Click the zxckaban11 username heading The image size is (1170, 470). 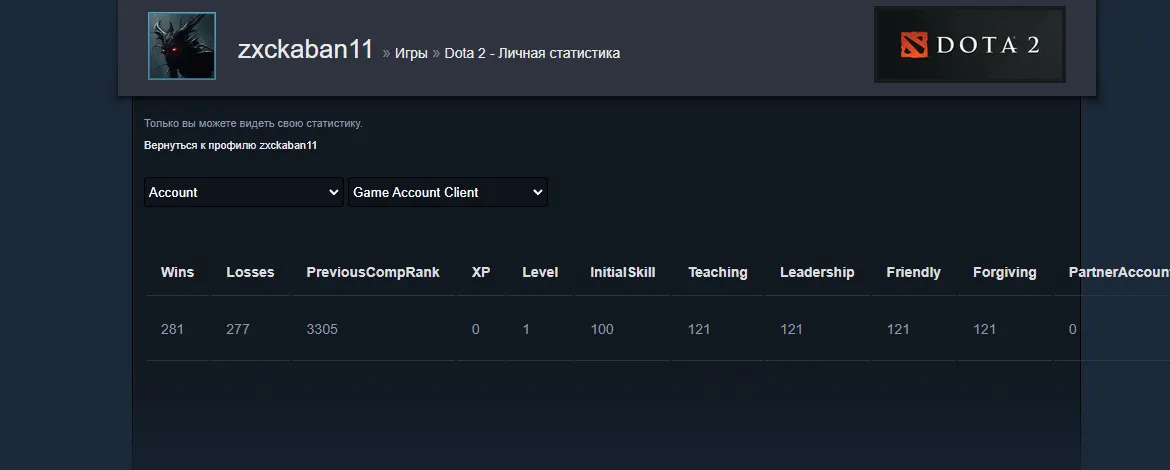coord(305,50)
